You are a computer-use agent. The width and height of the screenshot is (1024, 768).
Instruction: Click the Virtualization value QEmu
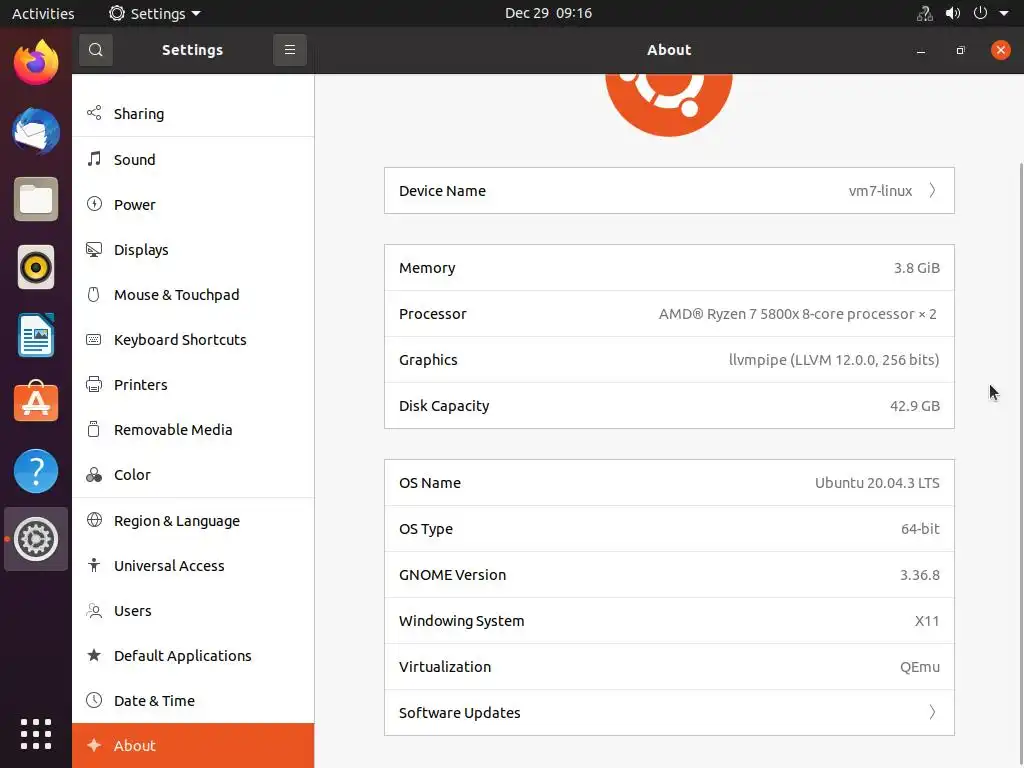(920, 667)
